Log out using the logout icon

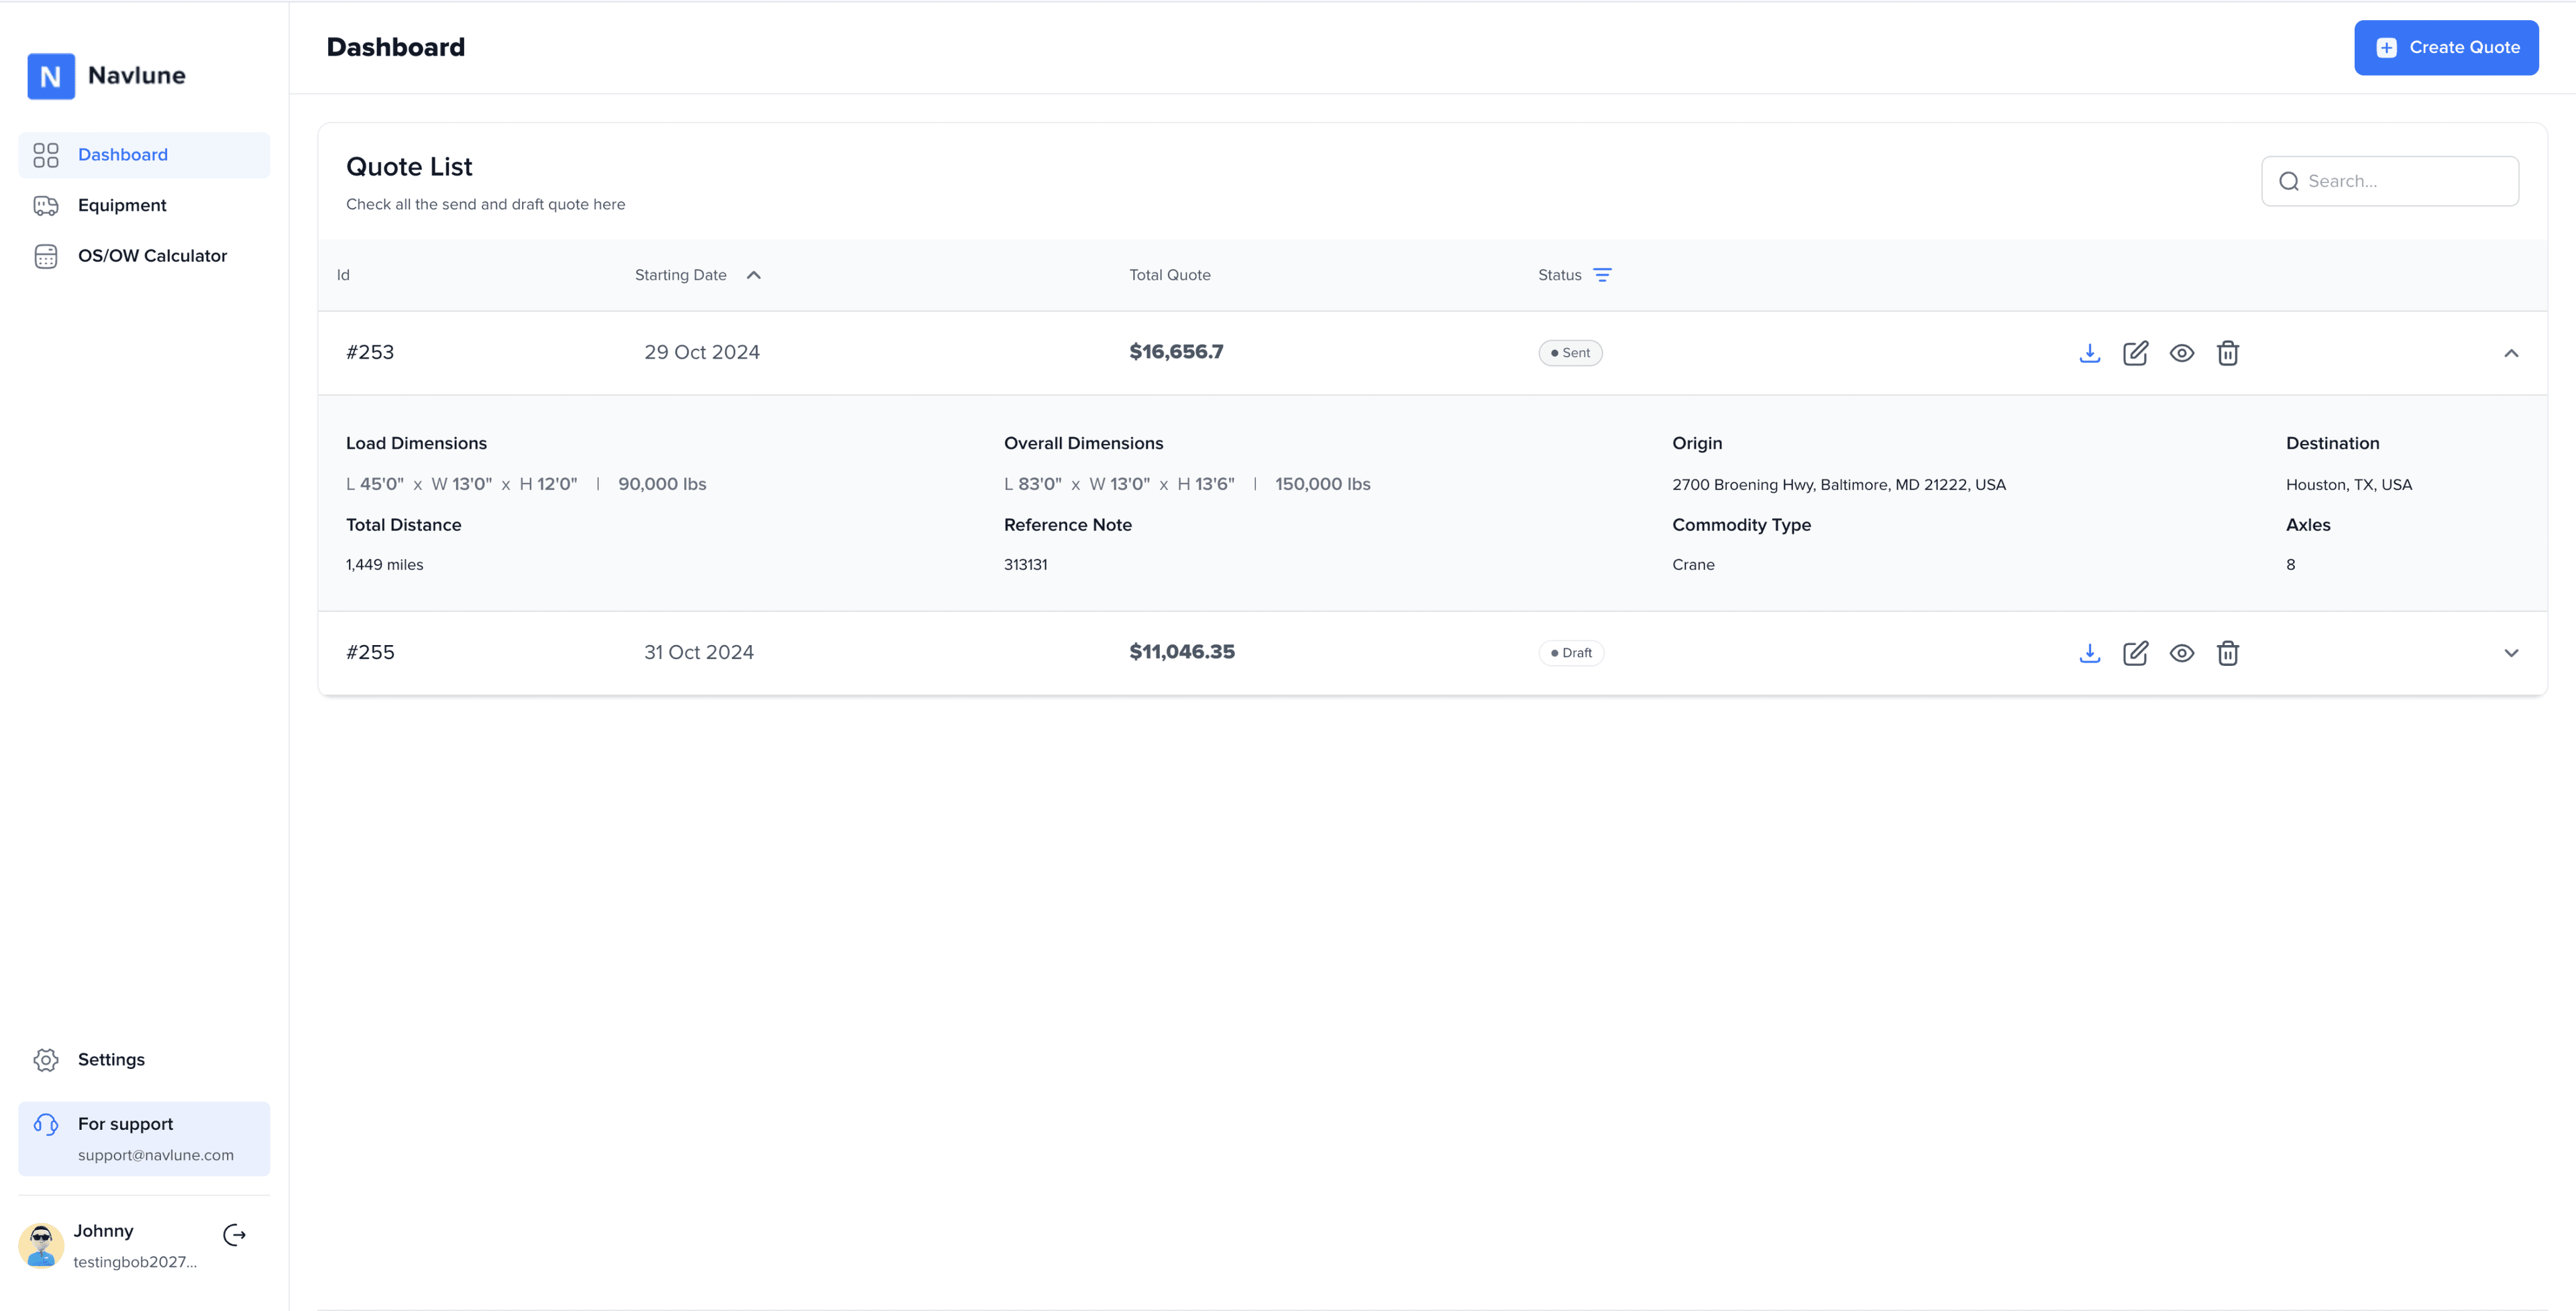235,1236
